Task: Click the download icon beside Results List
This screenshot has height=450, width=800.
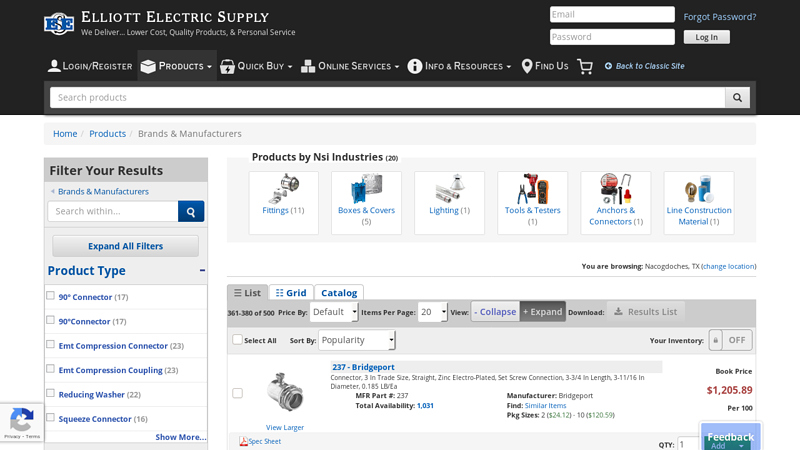Action: pos(618,311)
